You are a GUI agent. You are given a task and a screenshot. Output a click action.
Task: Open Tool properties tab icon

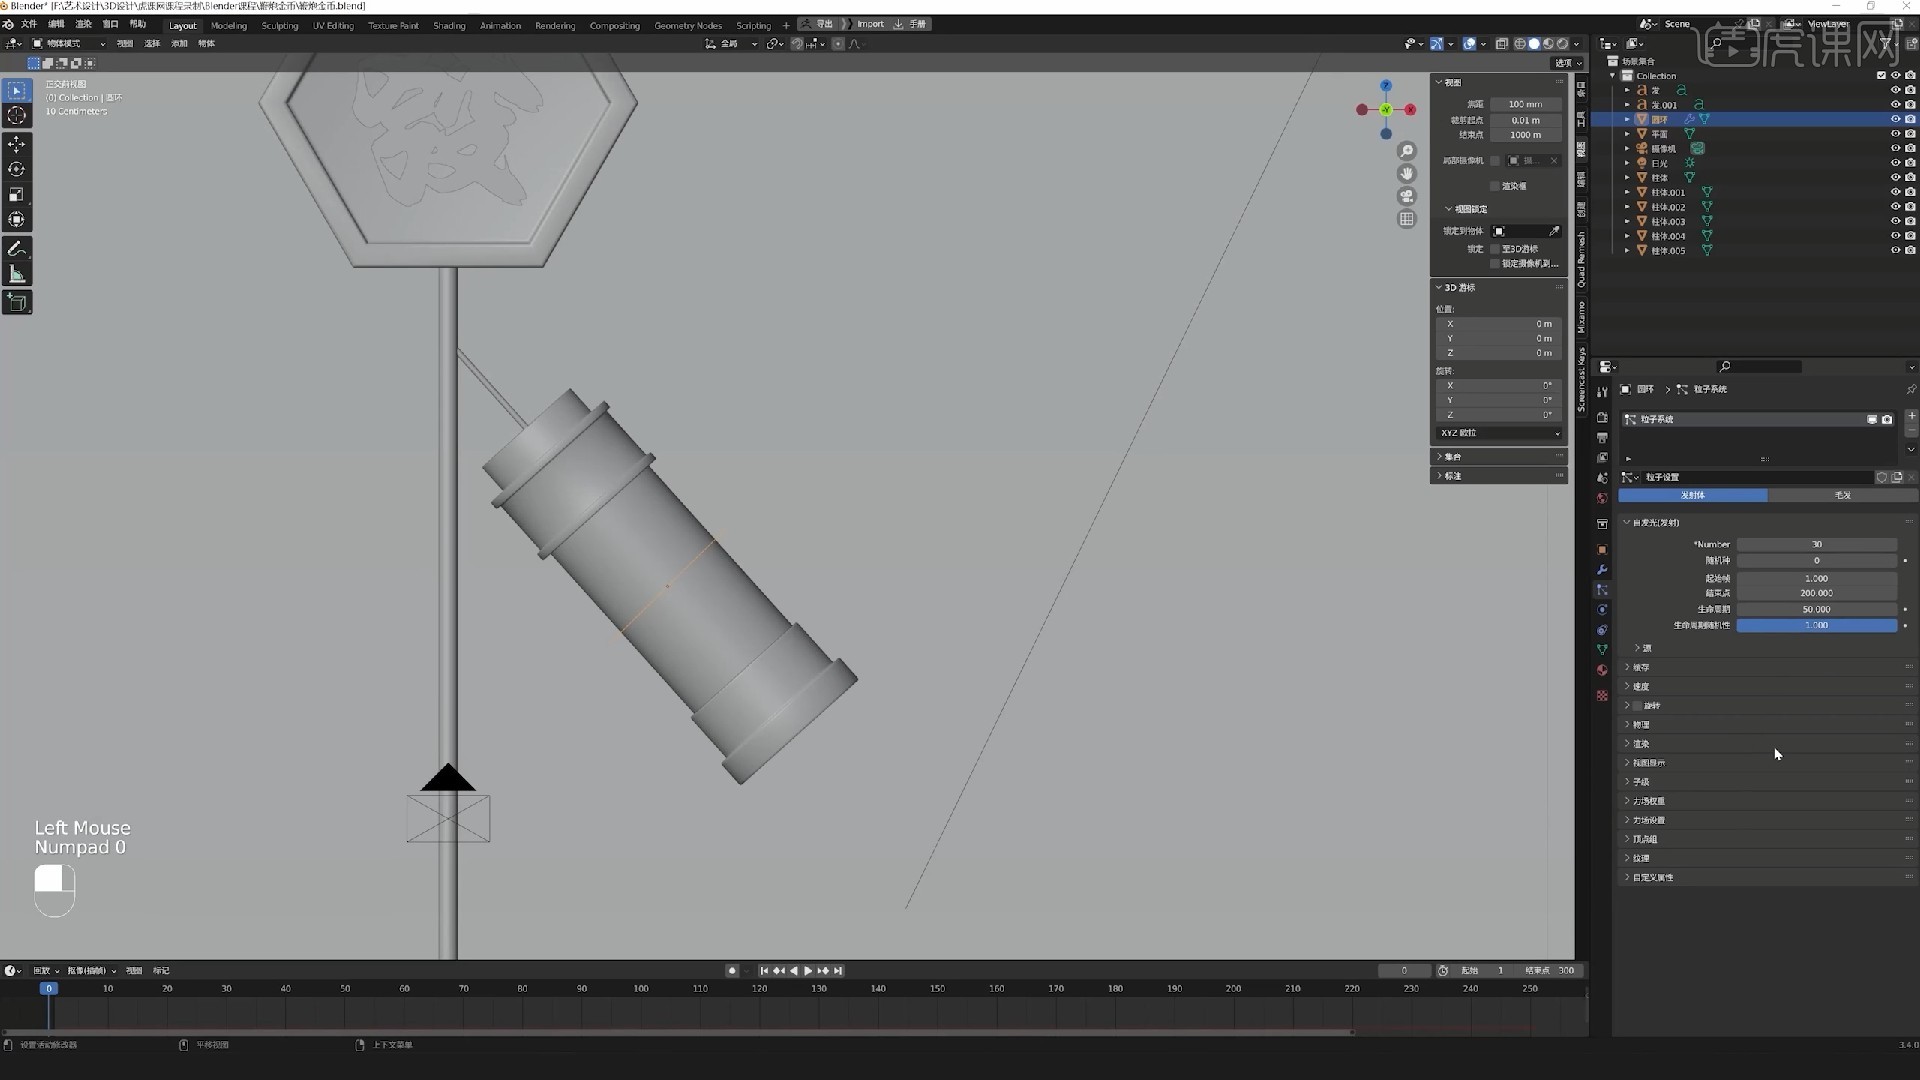point(1602,392)
